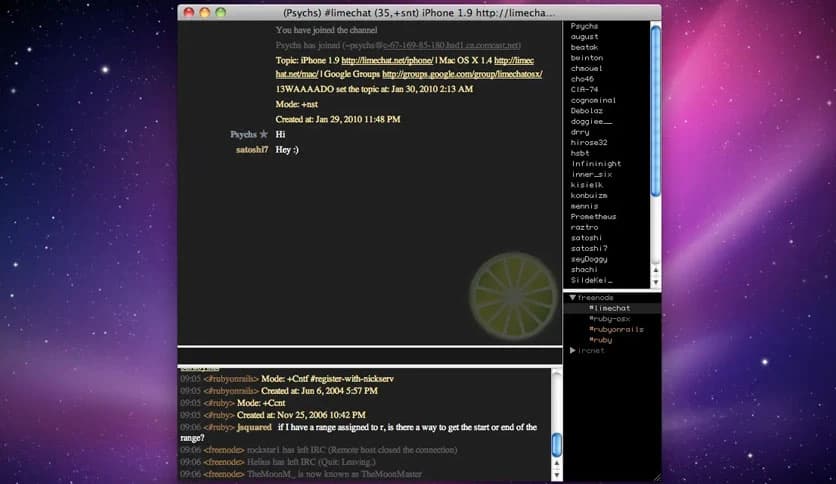Open the Google Groups limechatosx link
The height and width of the screenshot is (484, 836).
tap(462, 74)
